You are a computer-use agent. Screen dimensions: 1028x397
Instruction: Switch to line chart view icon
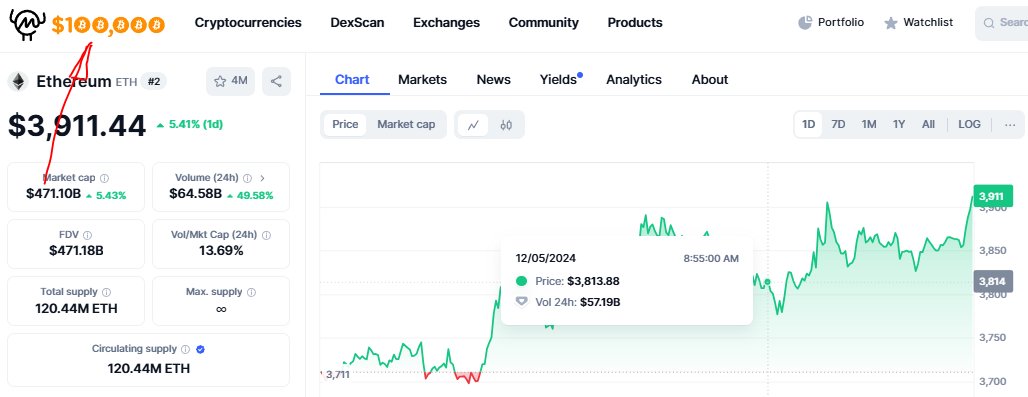pyautogui.click(x=473, y=124)
